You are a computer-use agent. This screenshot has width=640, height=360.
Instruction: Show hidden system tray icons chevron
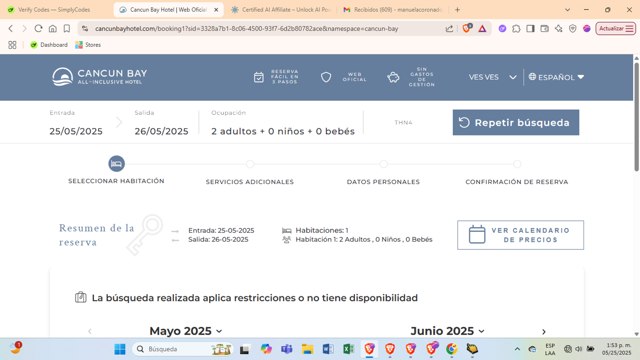click(x=517, y=349)
